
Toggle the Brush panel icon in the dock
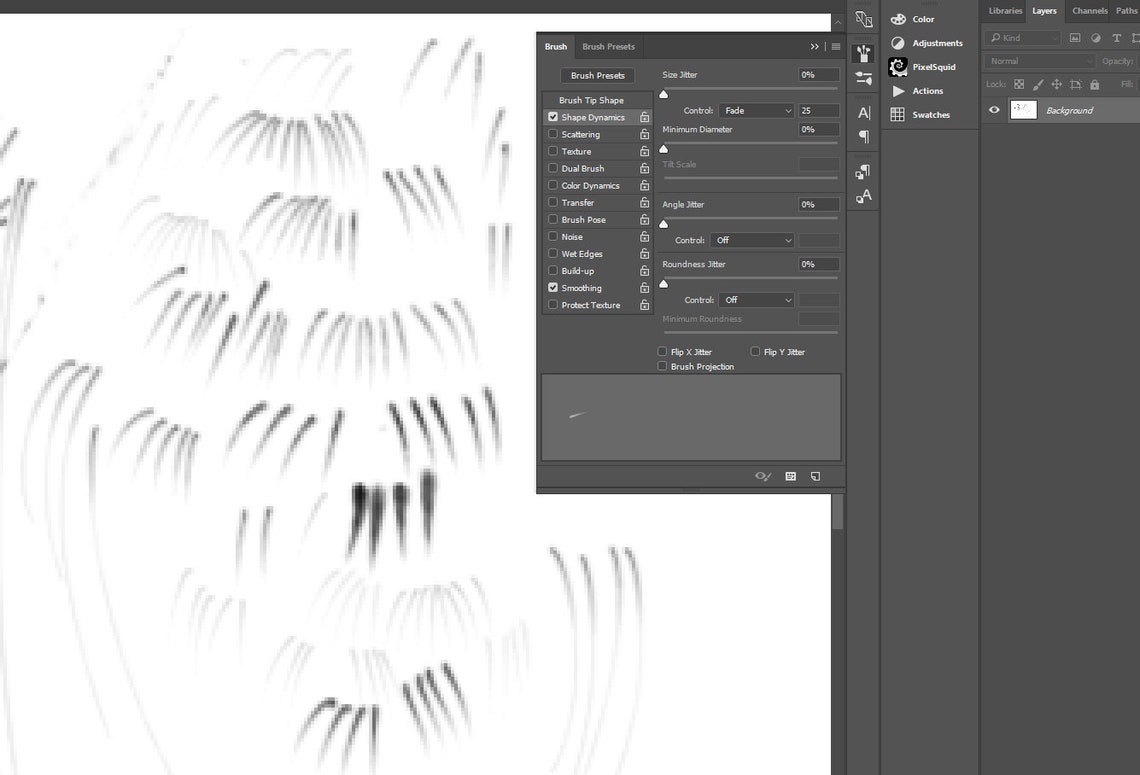pyautogui.click(x=863, y=53)
